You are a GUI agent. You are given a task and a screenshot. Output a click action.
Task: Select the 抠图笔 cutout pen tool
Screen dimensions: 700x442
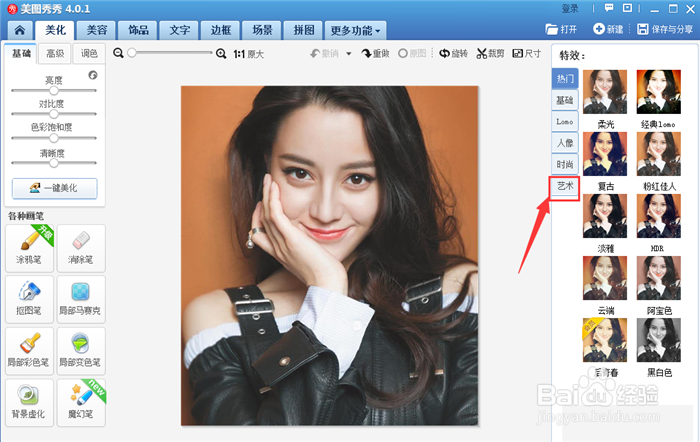tap(29, 299)
